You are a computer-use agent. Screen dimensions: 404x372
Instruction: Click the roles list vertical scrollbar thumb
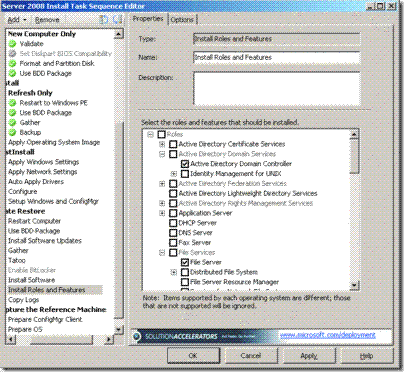click(x=354, y=156)
